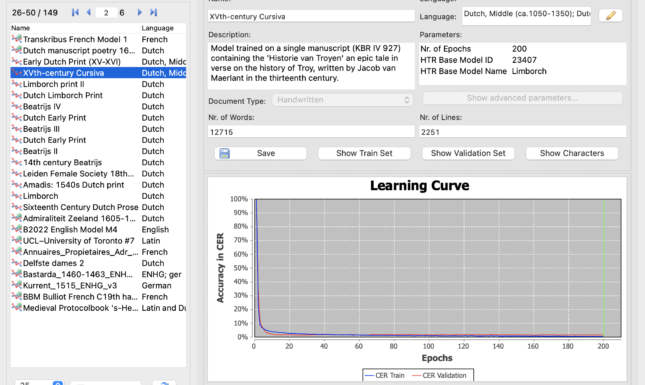Click the page number field showing 2
This screenshot has width=645, height=385.
pyautogui.click(x=106, y=13)
